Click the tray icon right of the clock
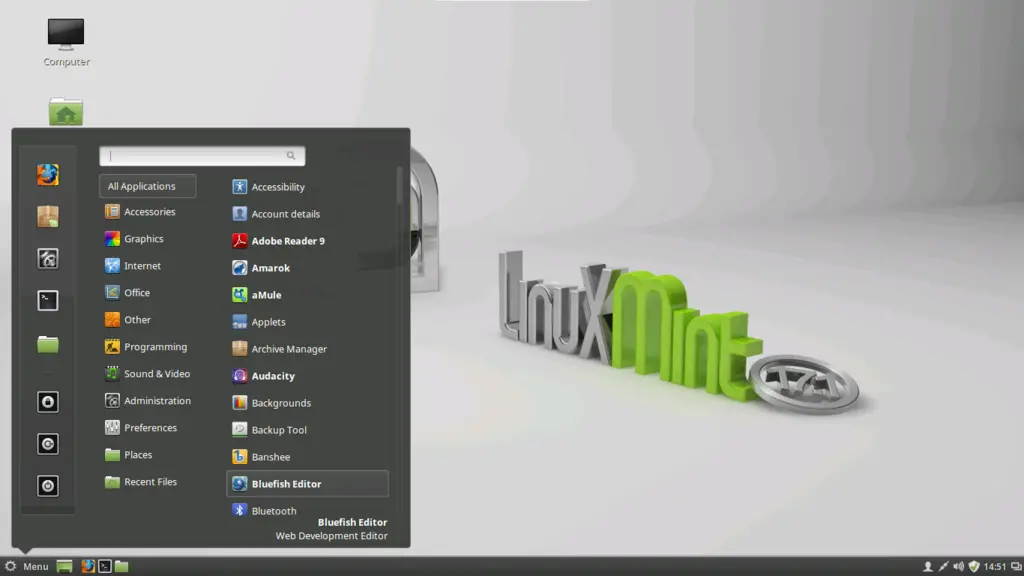Screen dimensions: 1024x576 click(1016, 566)
